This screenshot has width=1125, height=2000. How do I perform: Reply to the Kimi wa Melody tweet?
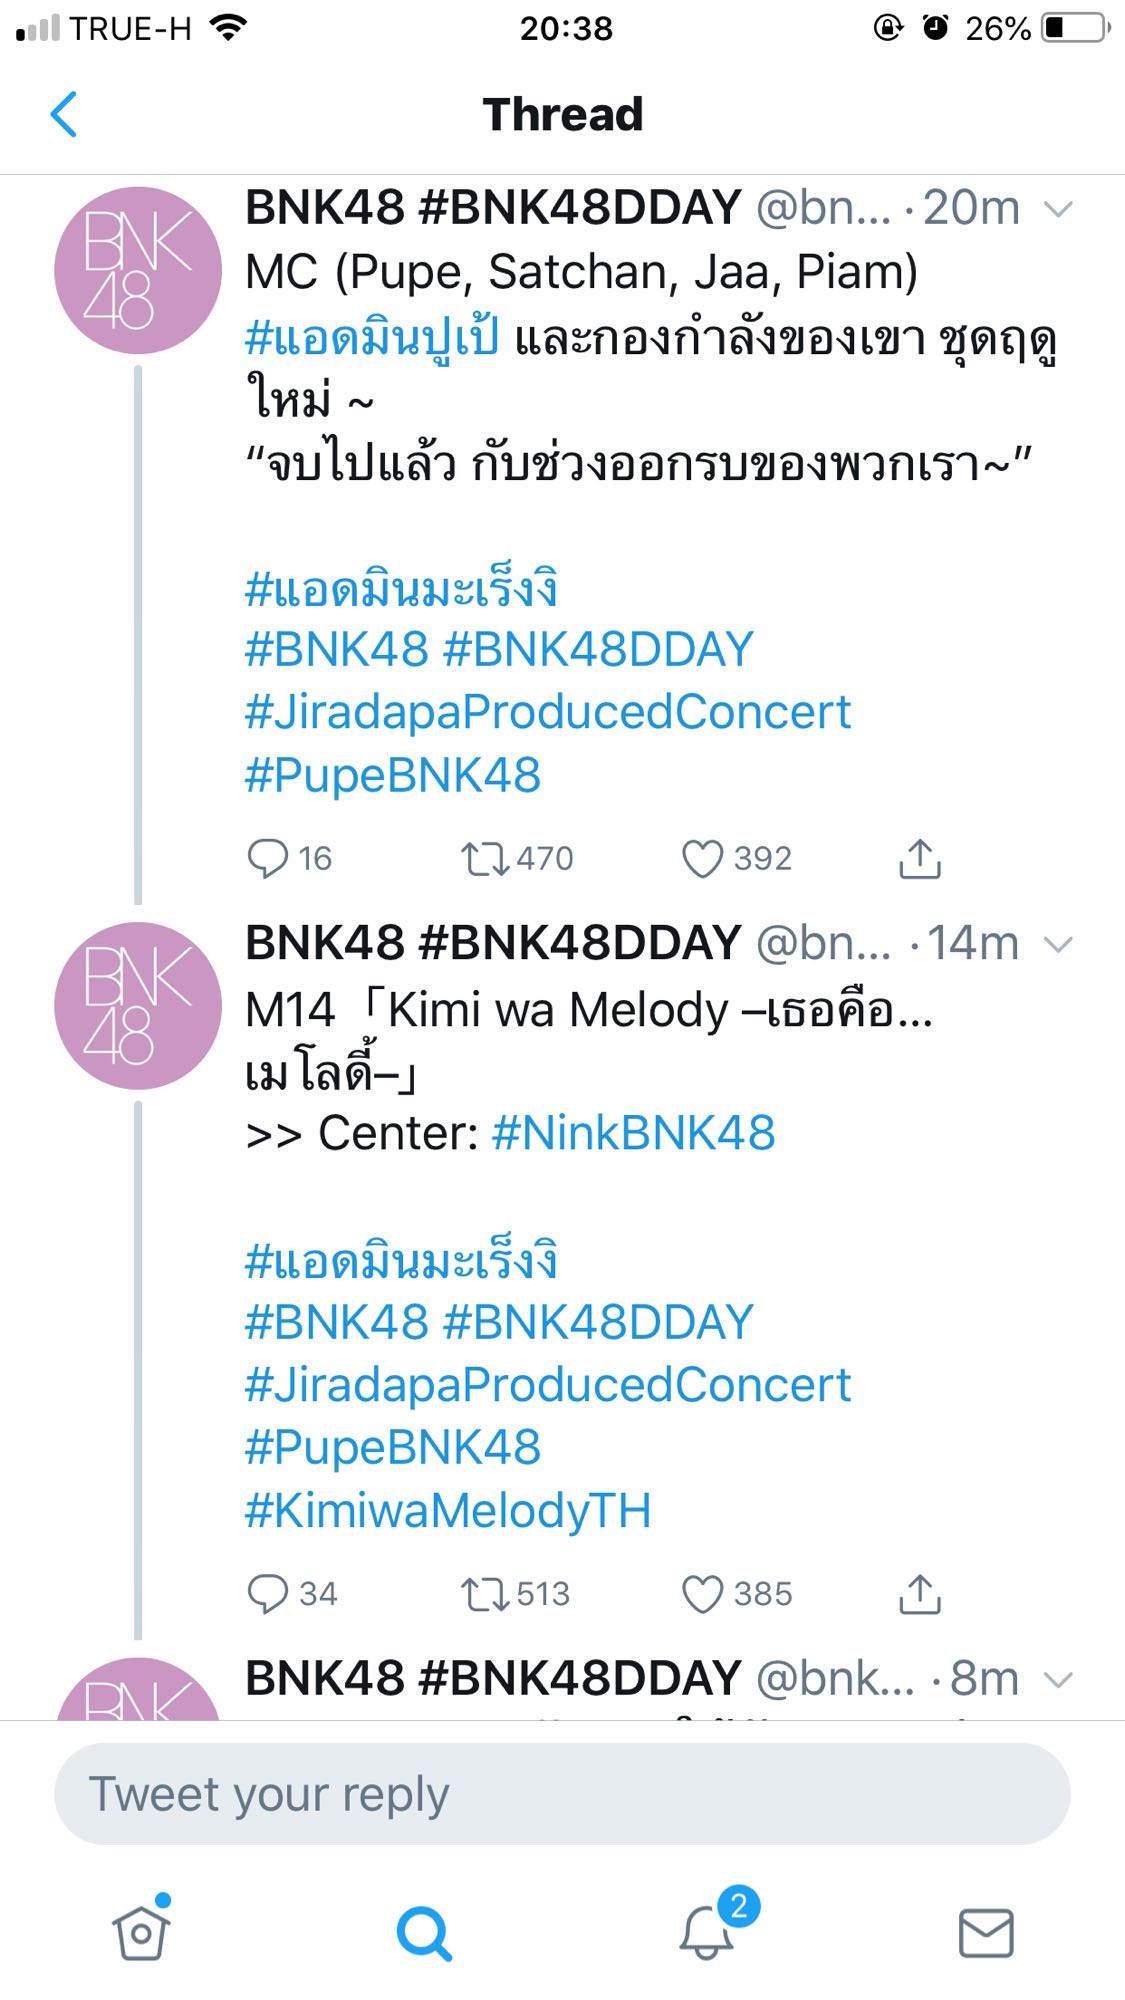point(268,1594)
